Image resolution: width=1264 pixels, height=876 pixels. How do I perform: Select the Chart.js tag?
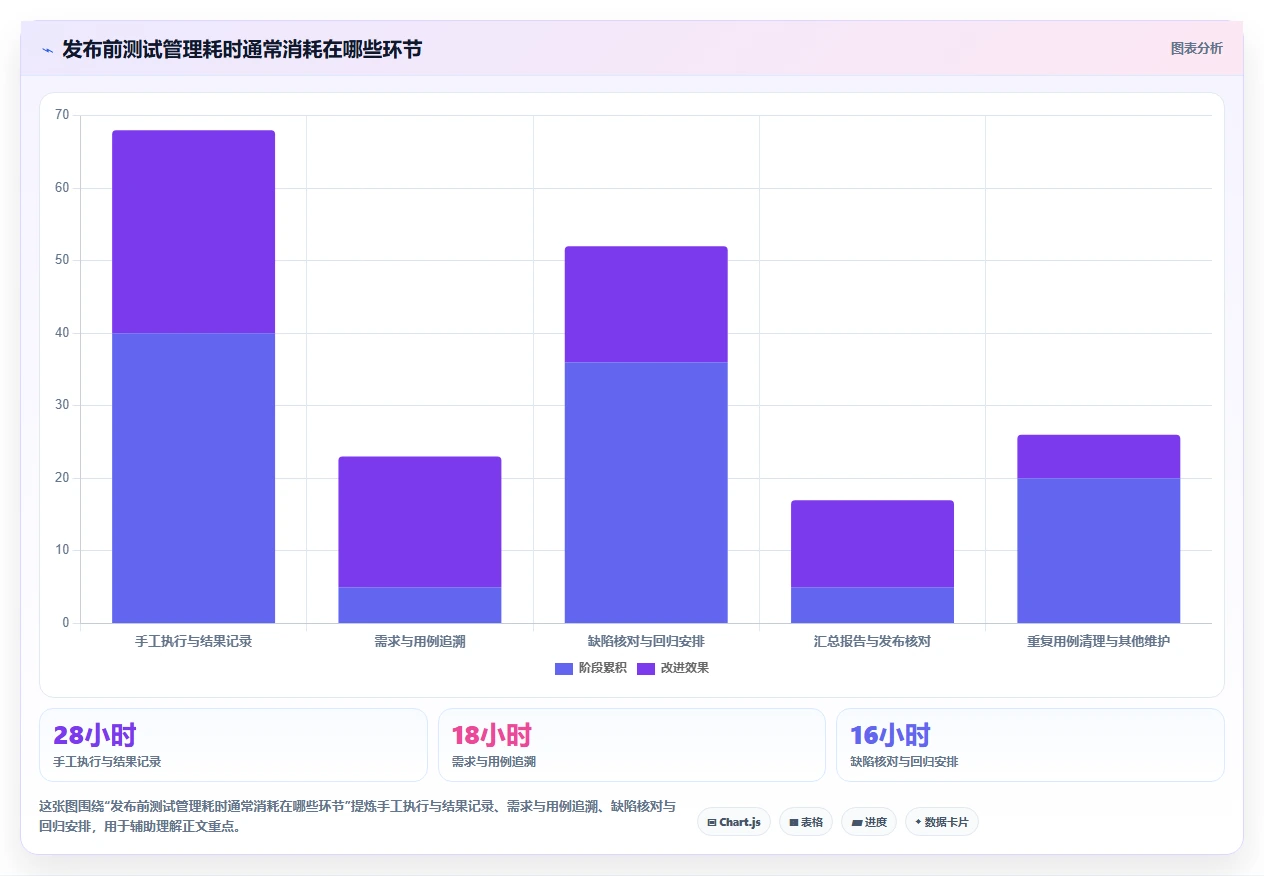click(735, 822)
